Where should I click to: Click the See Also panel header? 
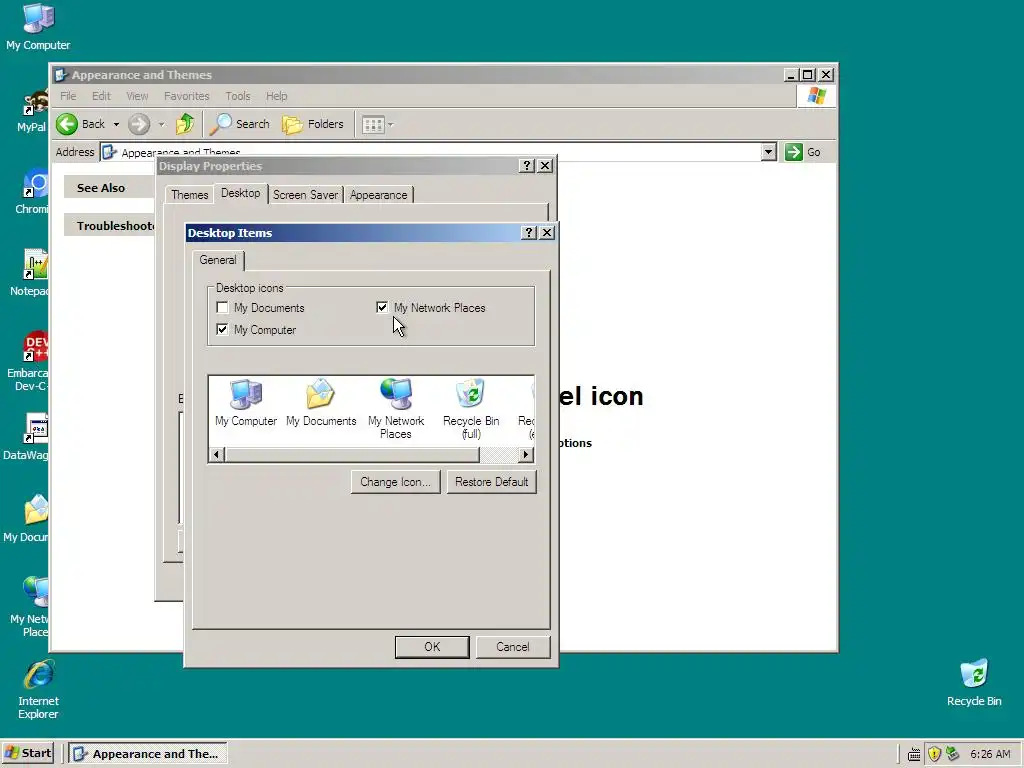pos(110,188)
